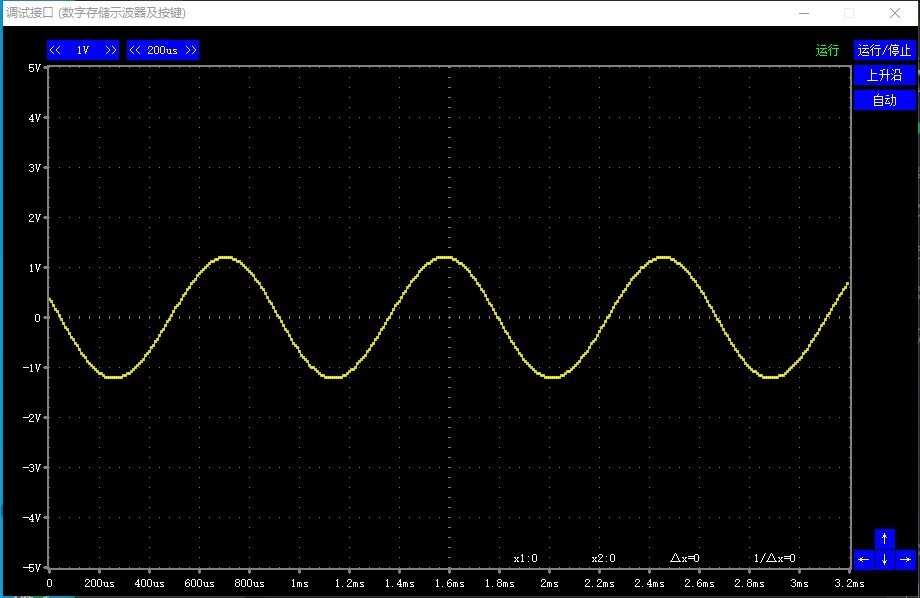This screenshot has width=920, height=598.
Task: Increase the voltage scale with >> beside 1V
Action: tap(110, 50)
